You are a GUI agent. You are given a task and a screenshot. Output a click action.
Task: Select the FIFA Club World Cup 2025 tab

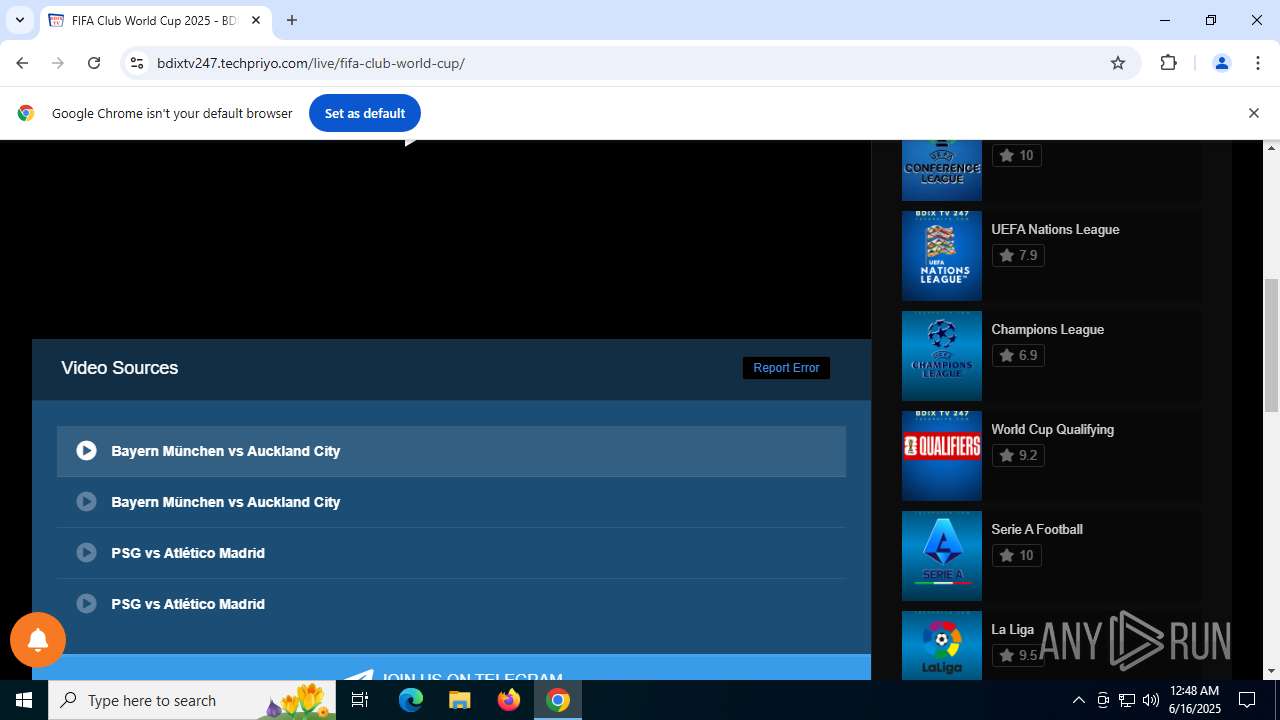[x=155, y=21]
